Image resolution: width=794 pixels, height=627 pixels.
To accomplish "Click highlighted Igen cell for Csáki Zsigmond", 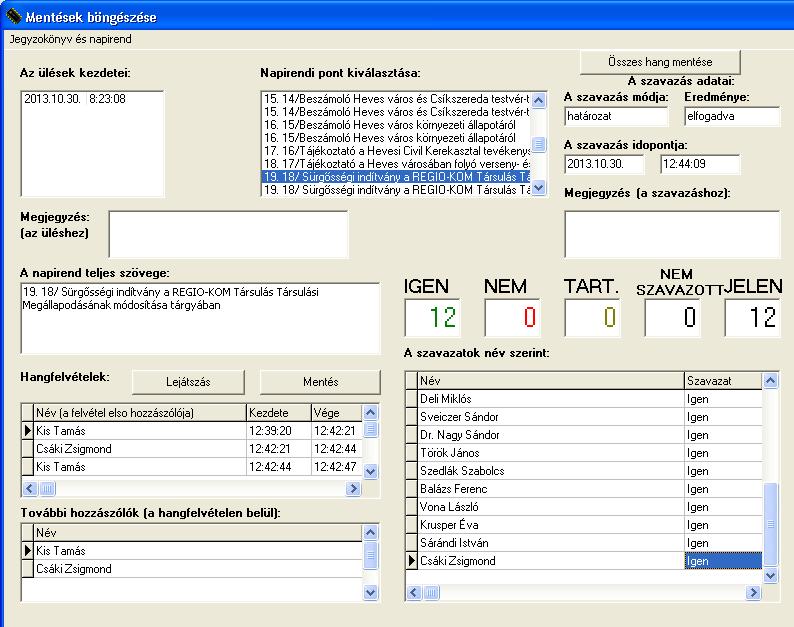I will tap(723, 561).
